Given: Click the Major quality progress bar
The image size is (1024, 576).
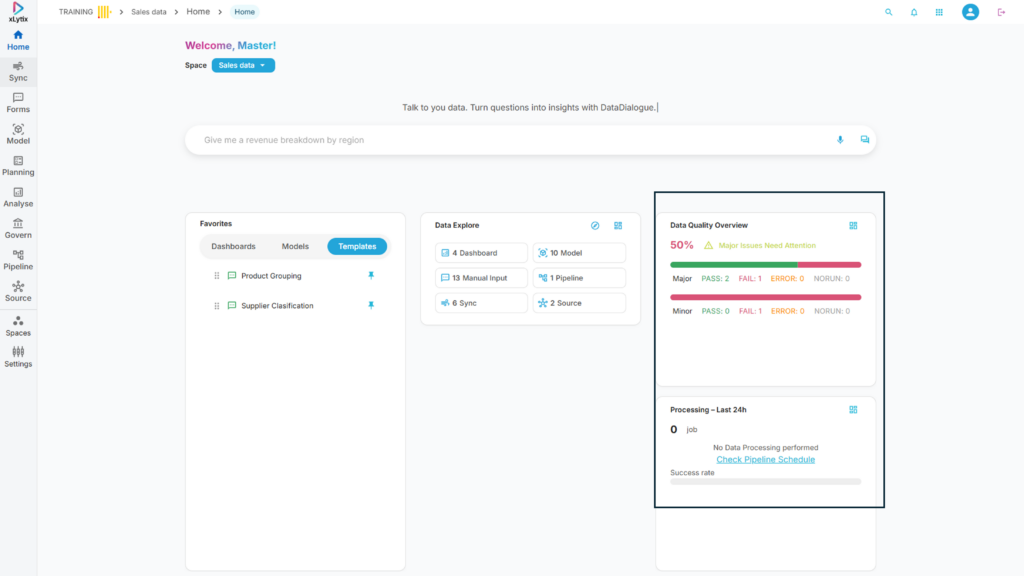Looking at the screenshot, I should click(765, 265).
